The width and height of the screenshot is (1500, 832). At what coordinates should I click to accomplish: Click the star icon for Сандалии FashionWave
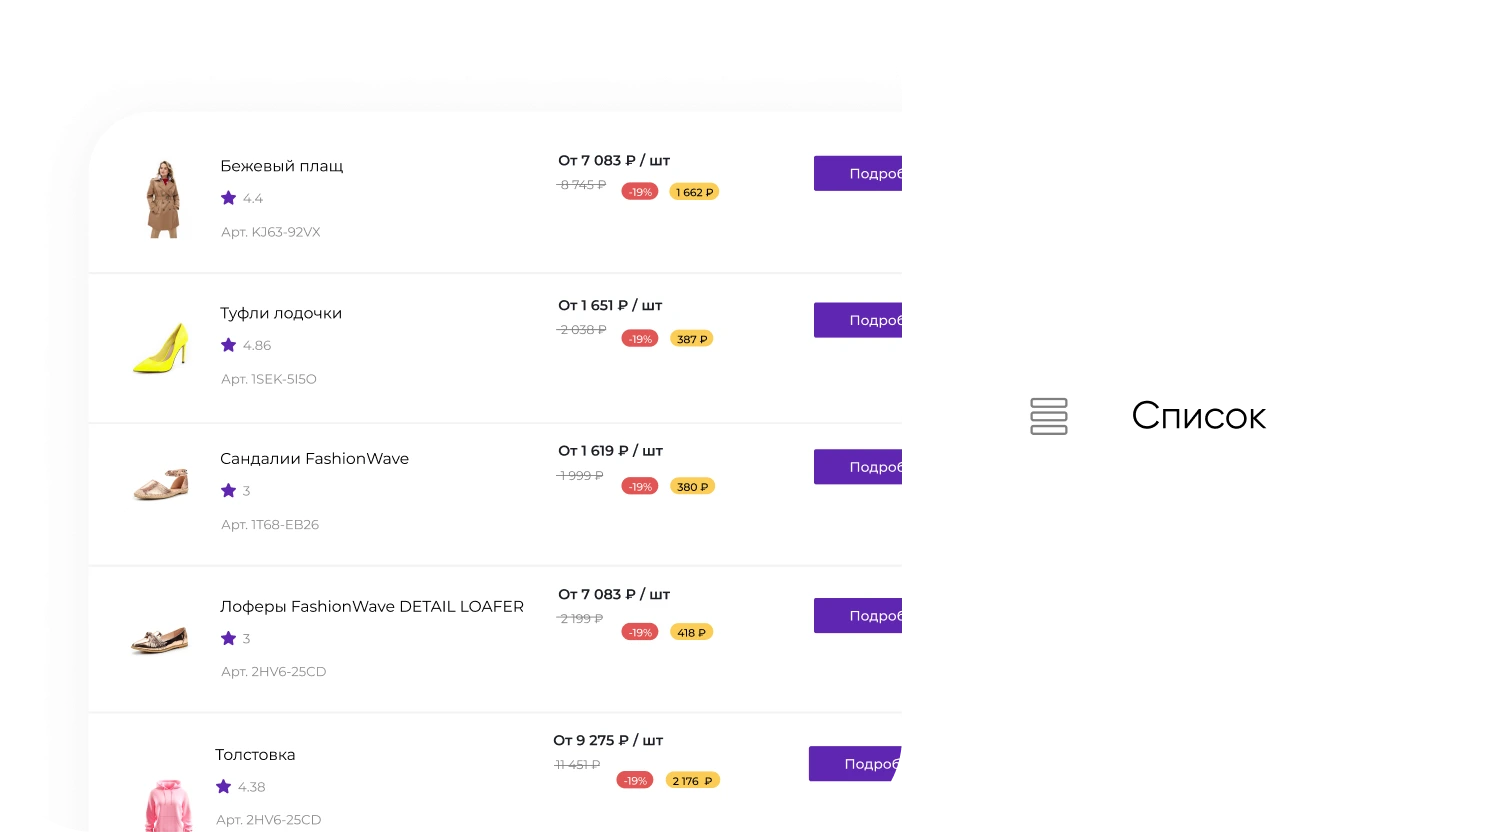(229, 490)
